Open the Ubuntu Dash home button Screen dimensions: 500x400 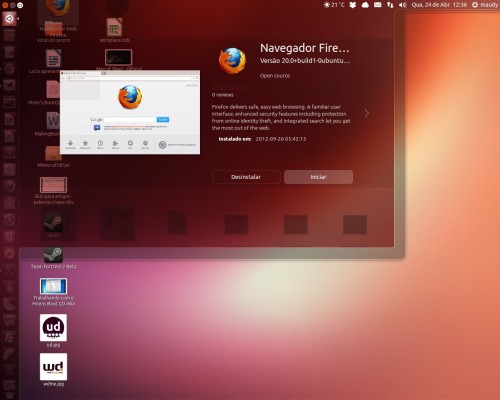coord(9,19)
